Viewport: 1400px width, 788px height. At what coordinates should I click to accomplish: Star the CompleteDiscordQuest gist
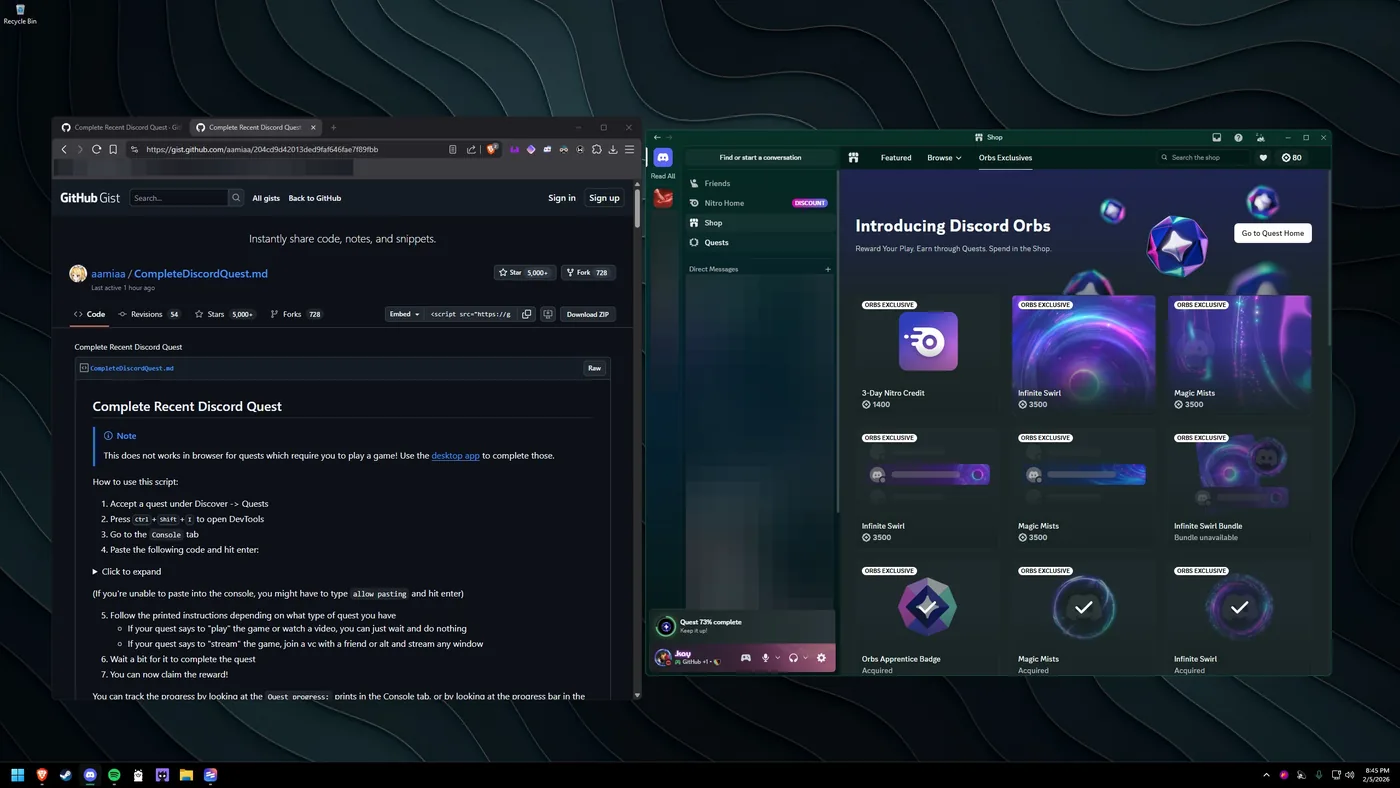pyautogui.click(x=525, y=273)
